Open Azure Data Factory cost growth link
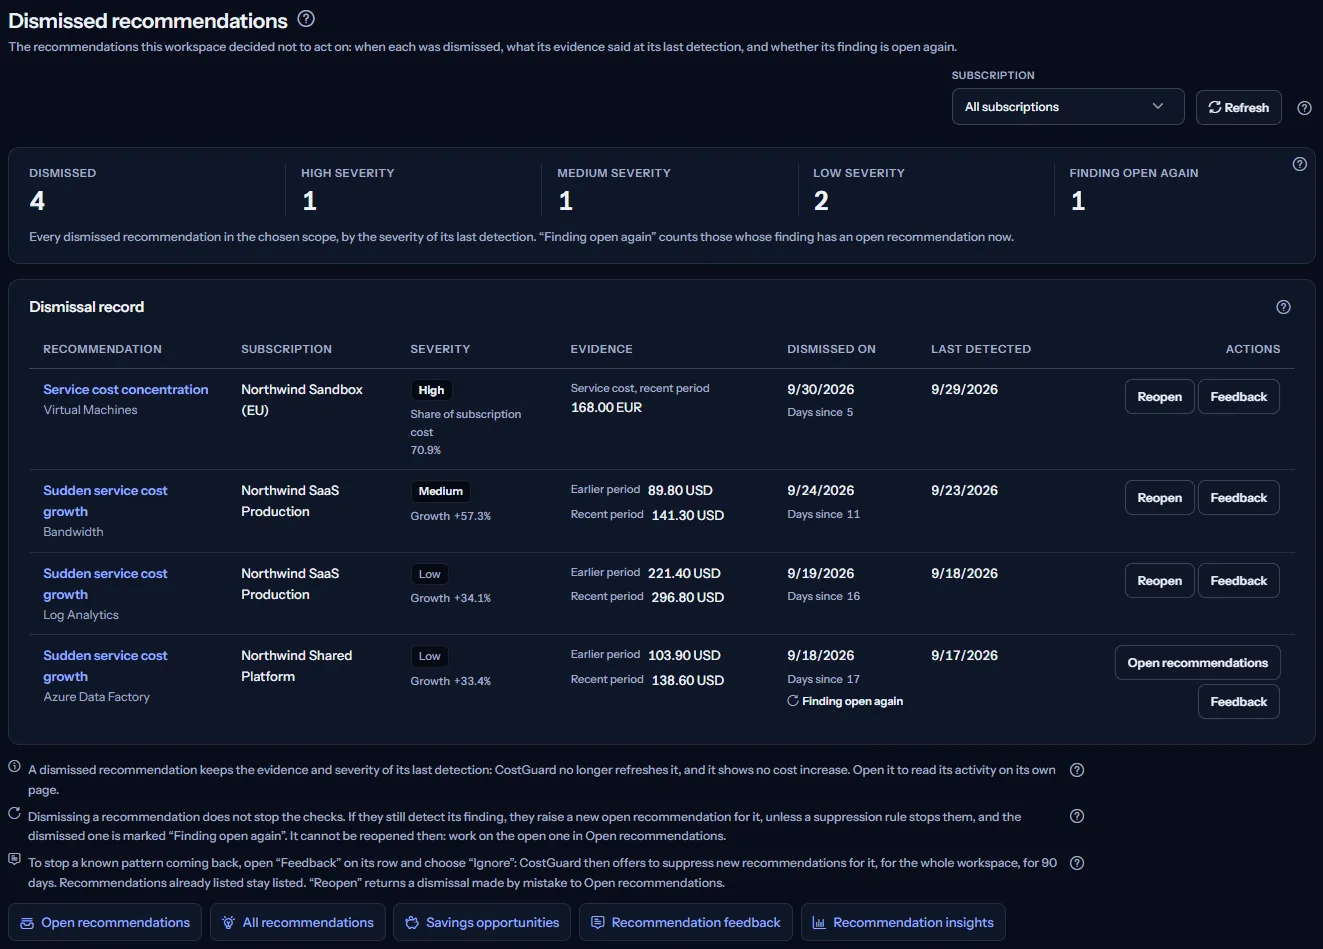The width and height of the screenshot is (1323, 949). [x=105, y=666]
